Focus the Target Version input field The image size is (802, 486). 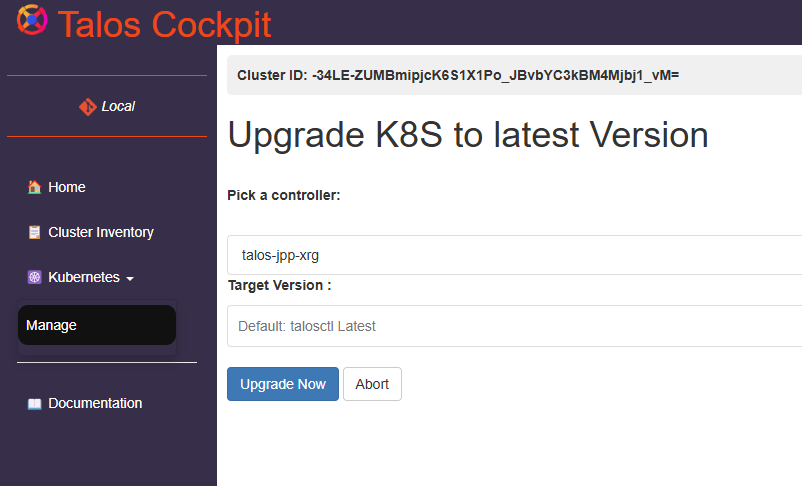(x=515, y=326)
